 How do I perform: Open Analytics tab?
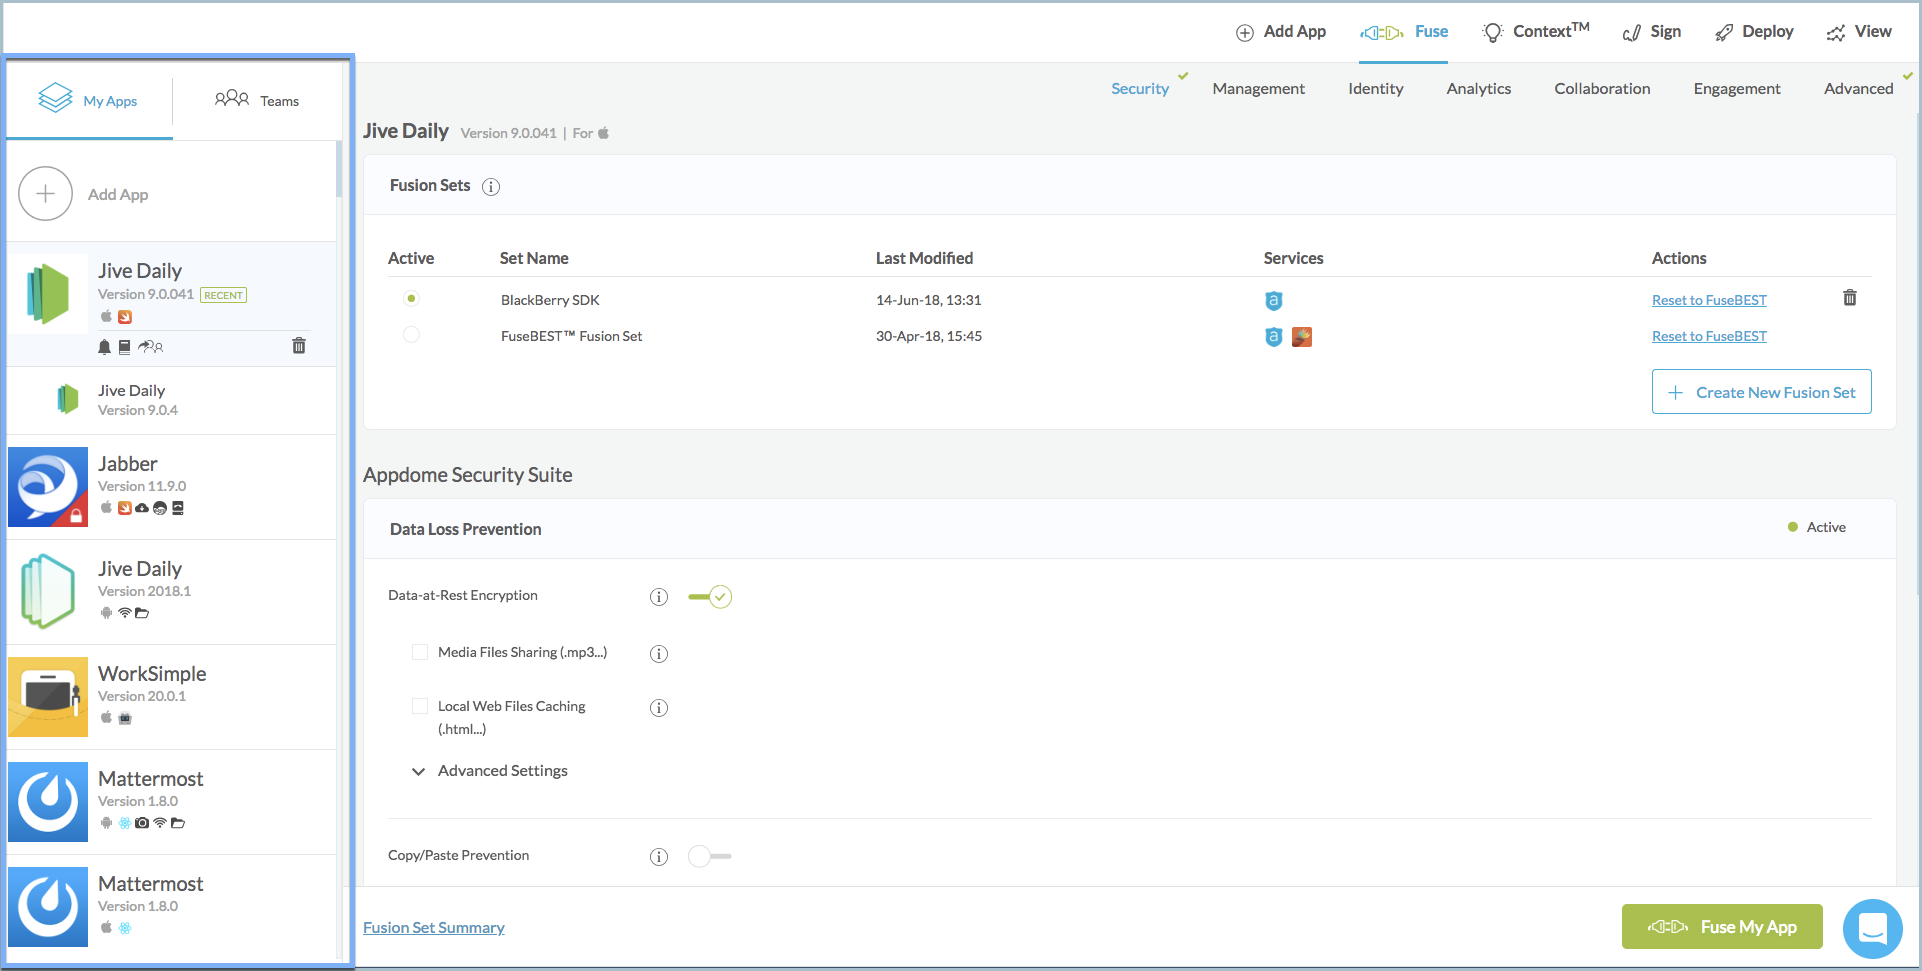[x=1479, y=89]
